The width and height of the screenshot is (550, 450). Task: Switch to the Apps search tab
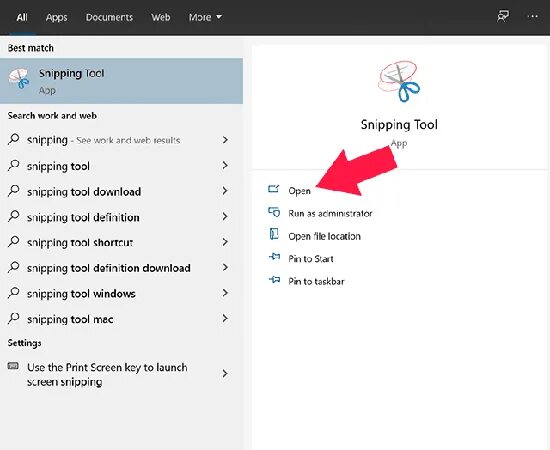56,17
